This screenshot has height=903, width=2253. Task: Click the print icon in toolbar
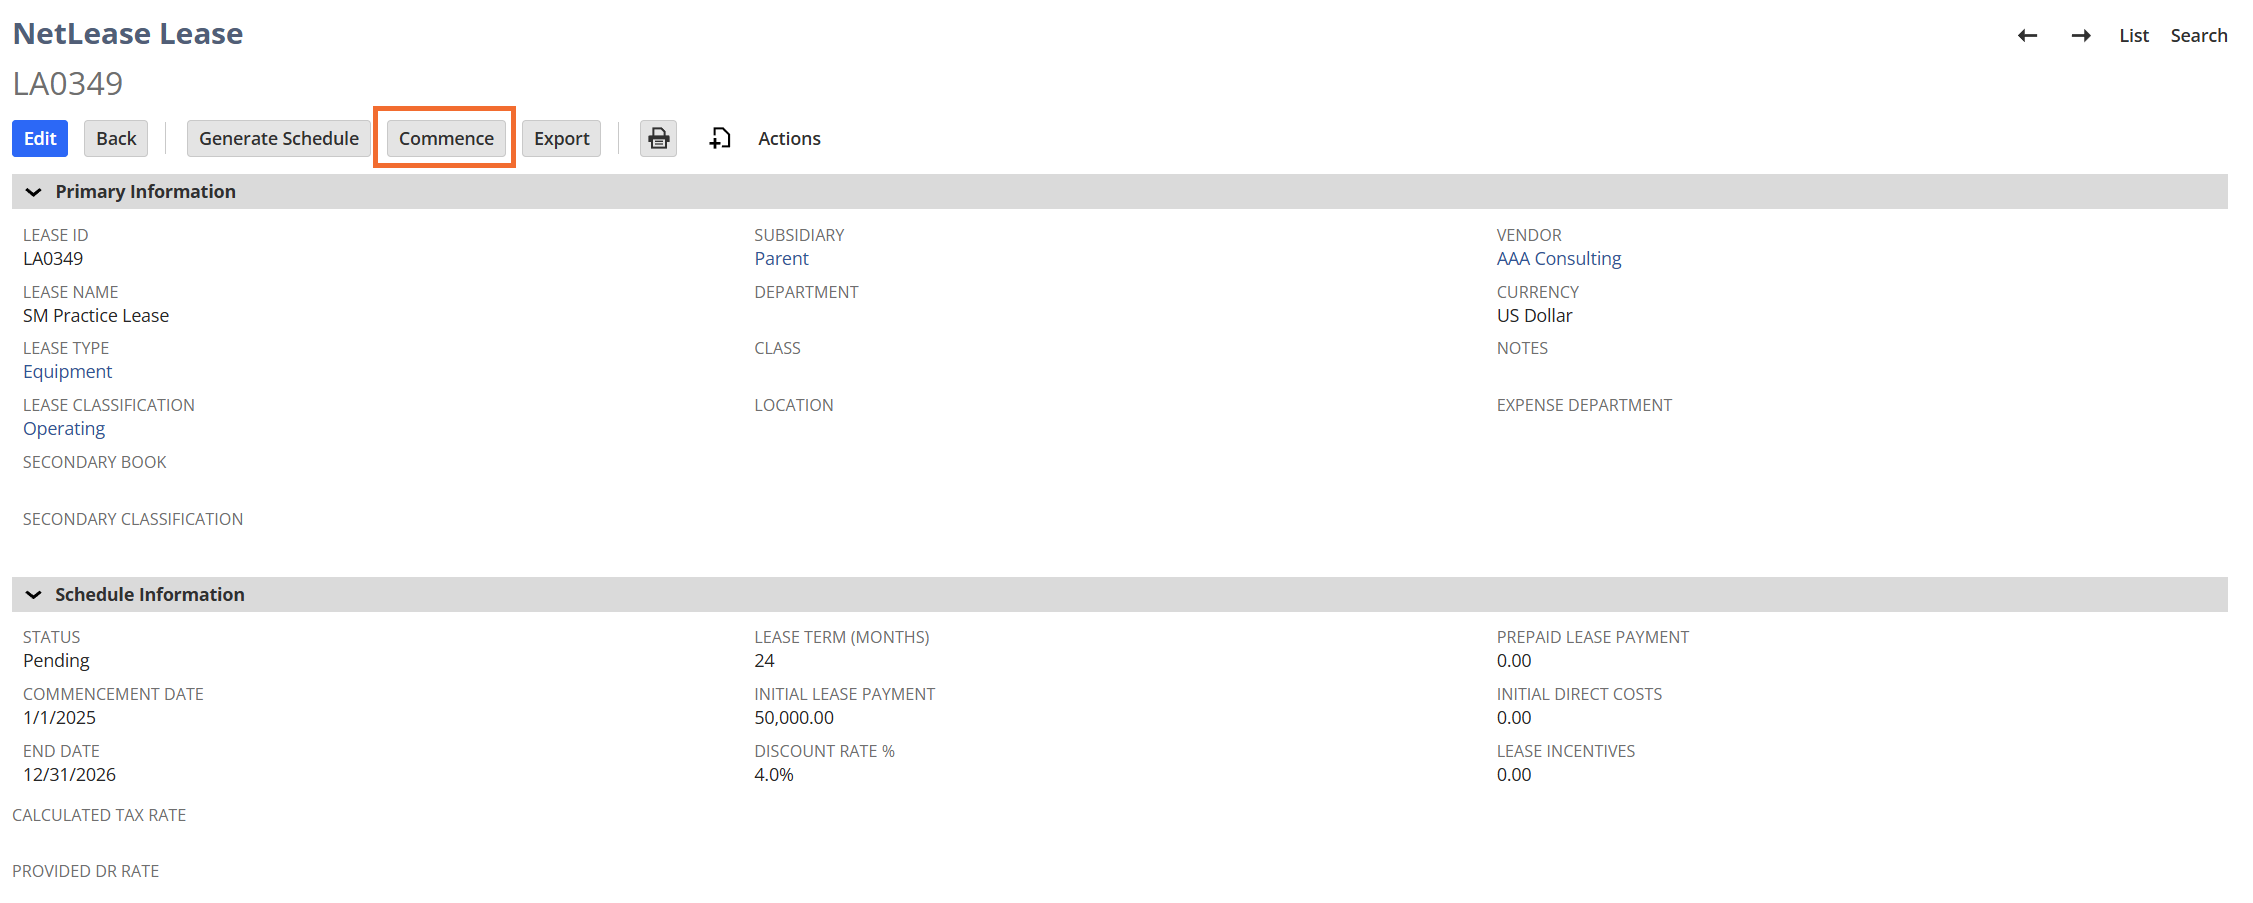pyautogui.click(x=658, y=138)
